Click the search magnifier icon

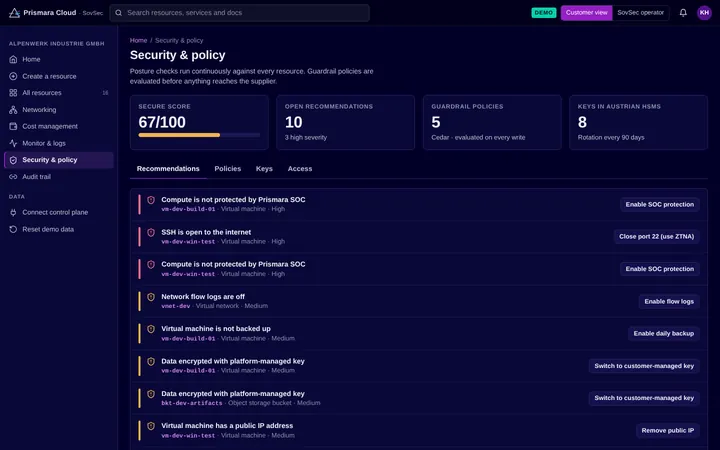[x=118, y=13]
